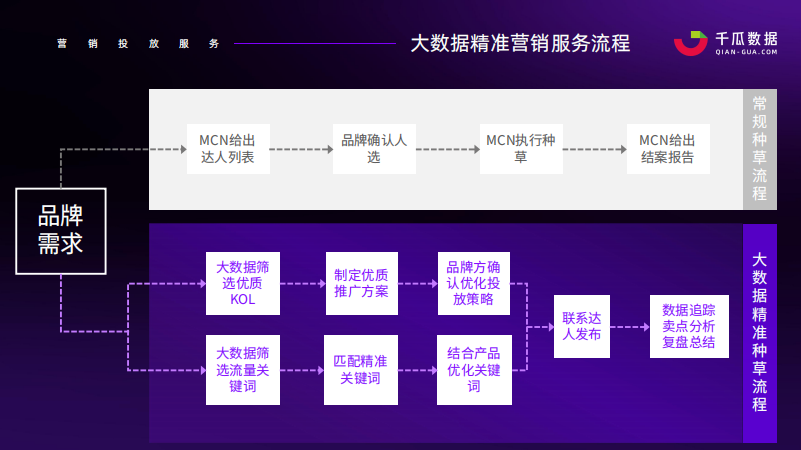801x450 pixels.
Task: Click the QIAN-GUA.COM text
Action: 746,52
